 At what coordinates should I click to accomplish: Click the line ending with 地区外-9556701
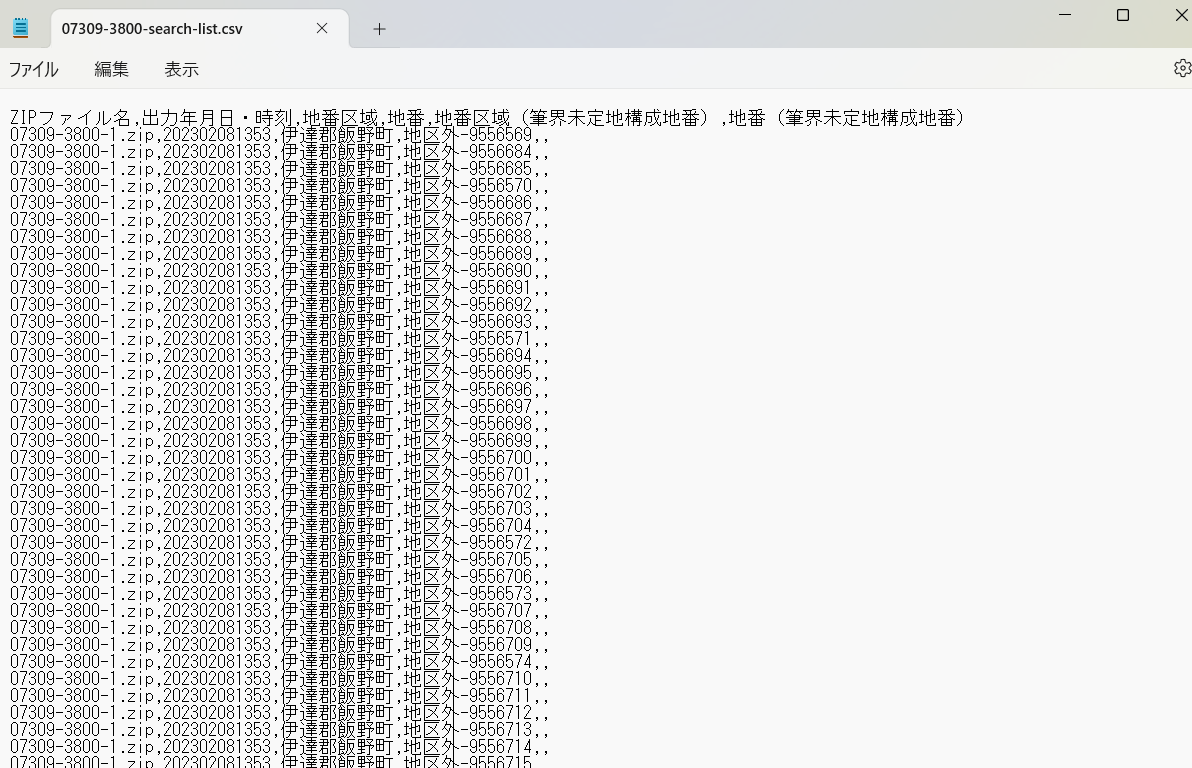[x=279, y=474]
